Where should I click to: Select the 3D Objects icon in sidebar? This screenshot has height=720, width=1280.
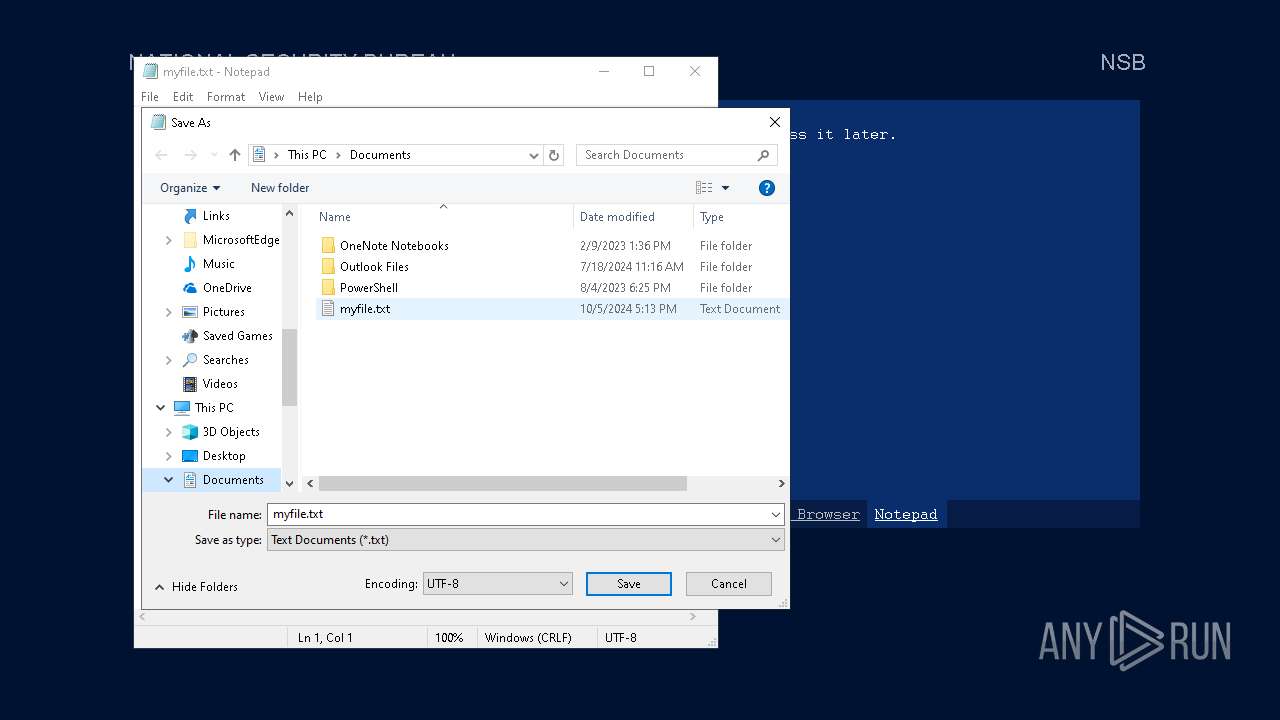click(190, 432)
